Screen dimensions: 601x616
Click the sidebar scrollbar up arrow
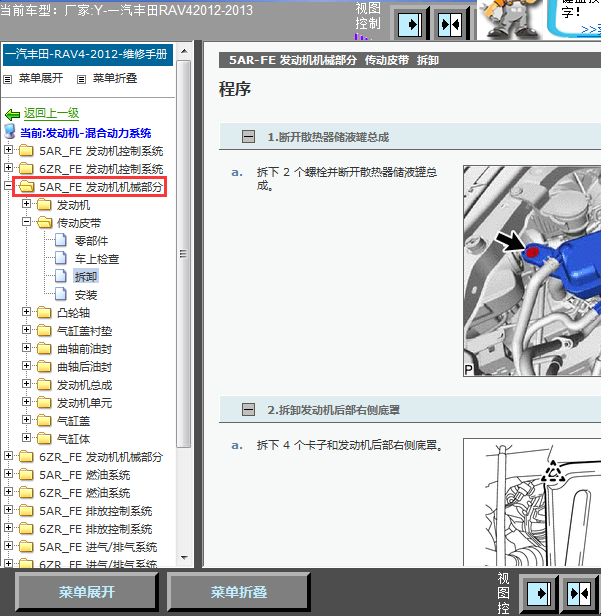pyautogui.click(x=184, y=51)
